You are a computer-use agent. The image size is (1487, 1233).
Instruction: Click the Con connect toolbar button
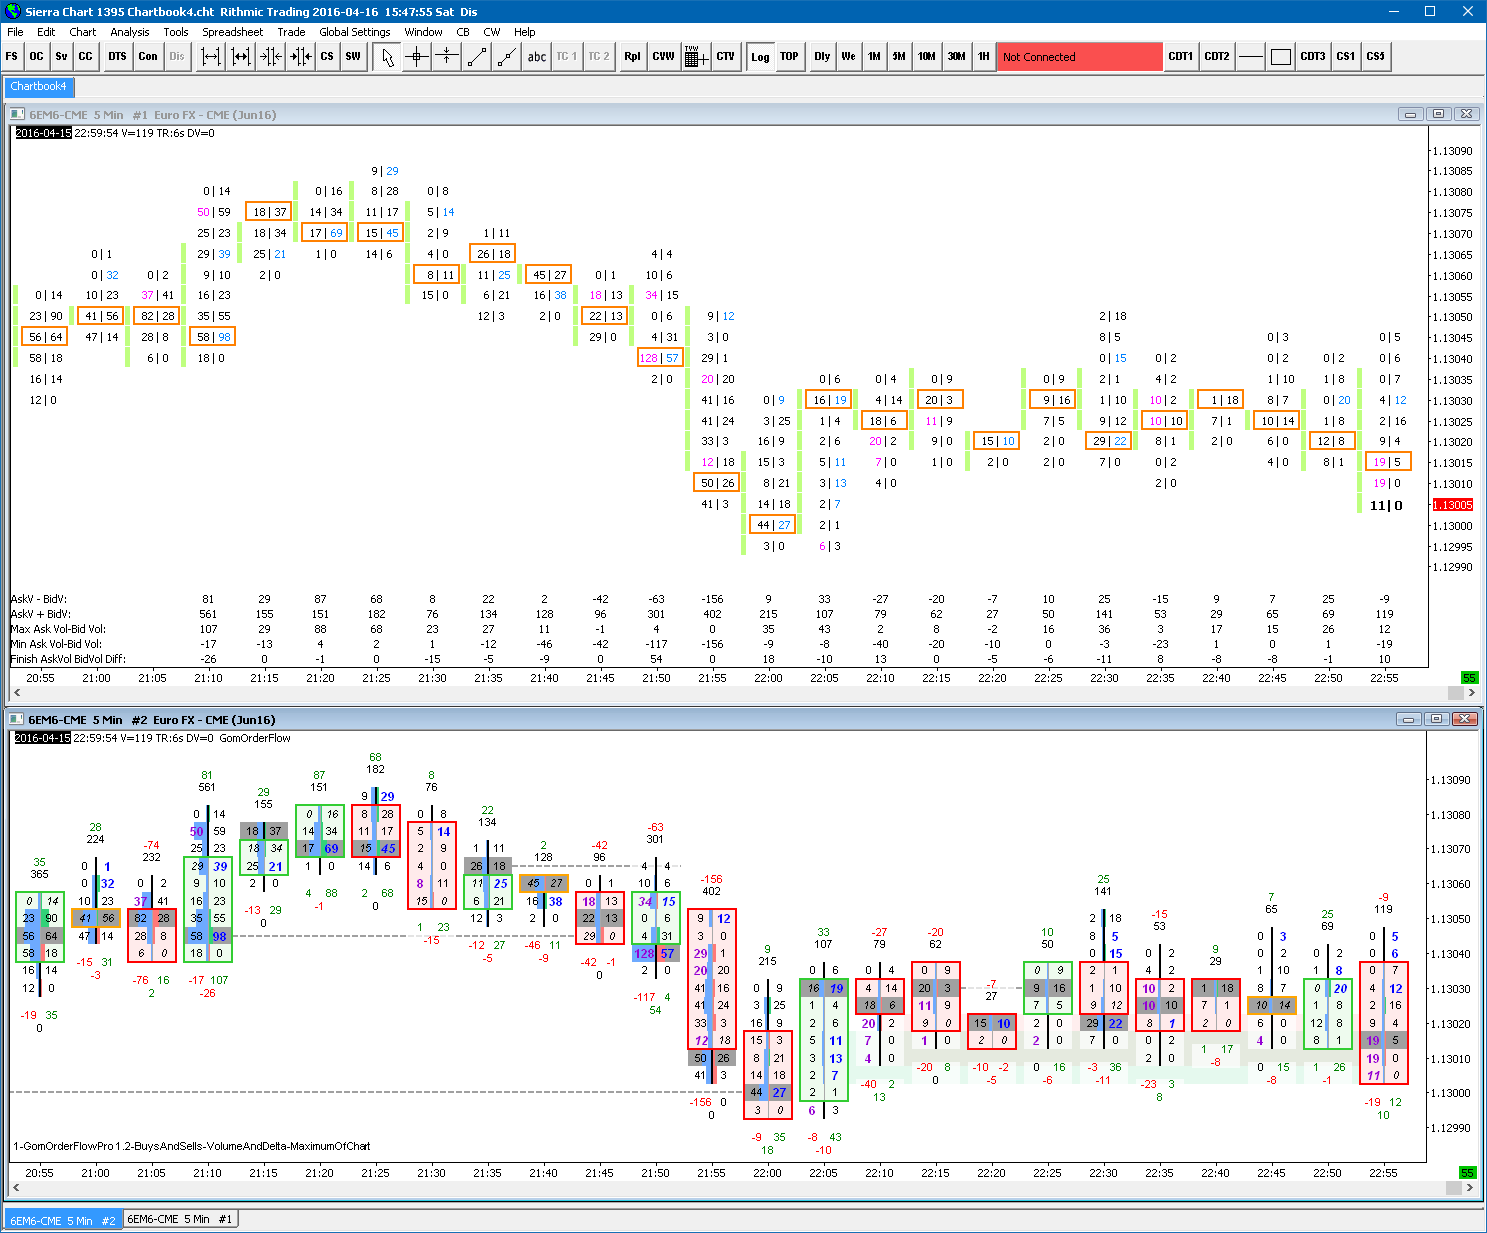148,57
